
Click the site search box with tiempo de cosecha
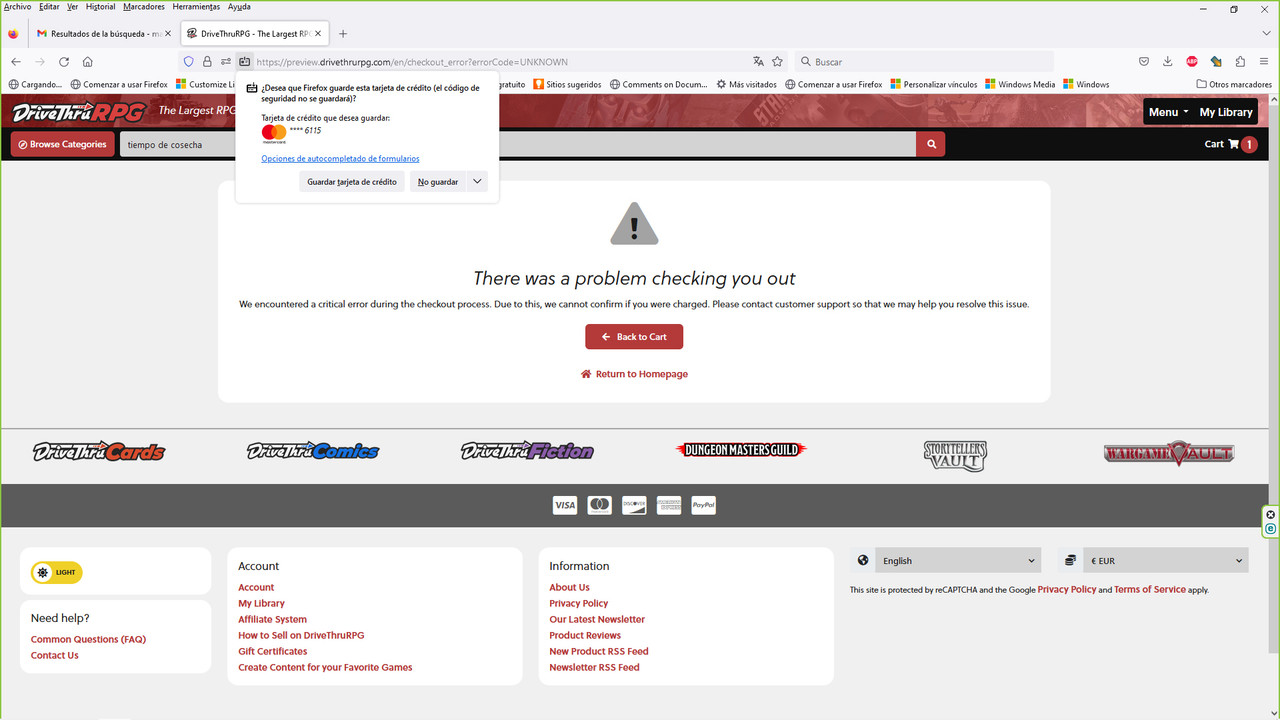coord(518,144)
